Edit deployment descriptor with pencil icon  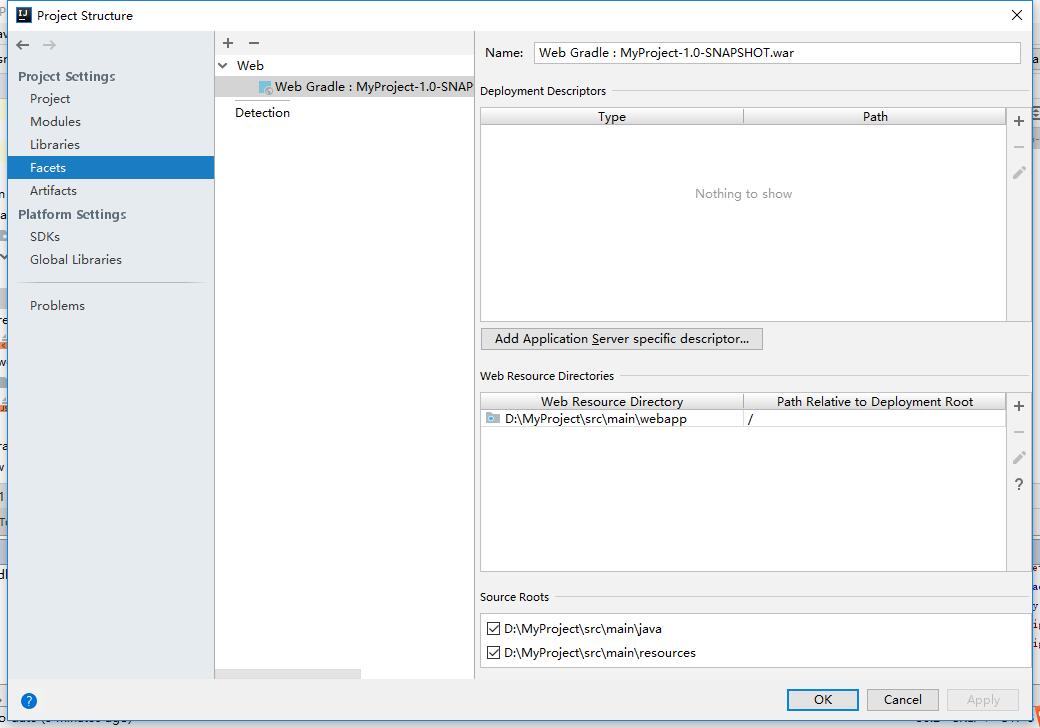point(1019,173)
